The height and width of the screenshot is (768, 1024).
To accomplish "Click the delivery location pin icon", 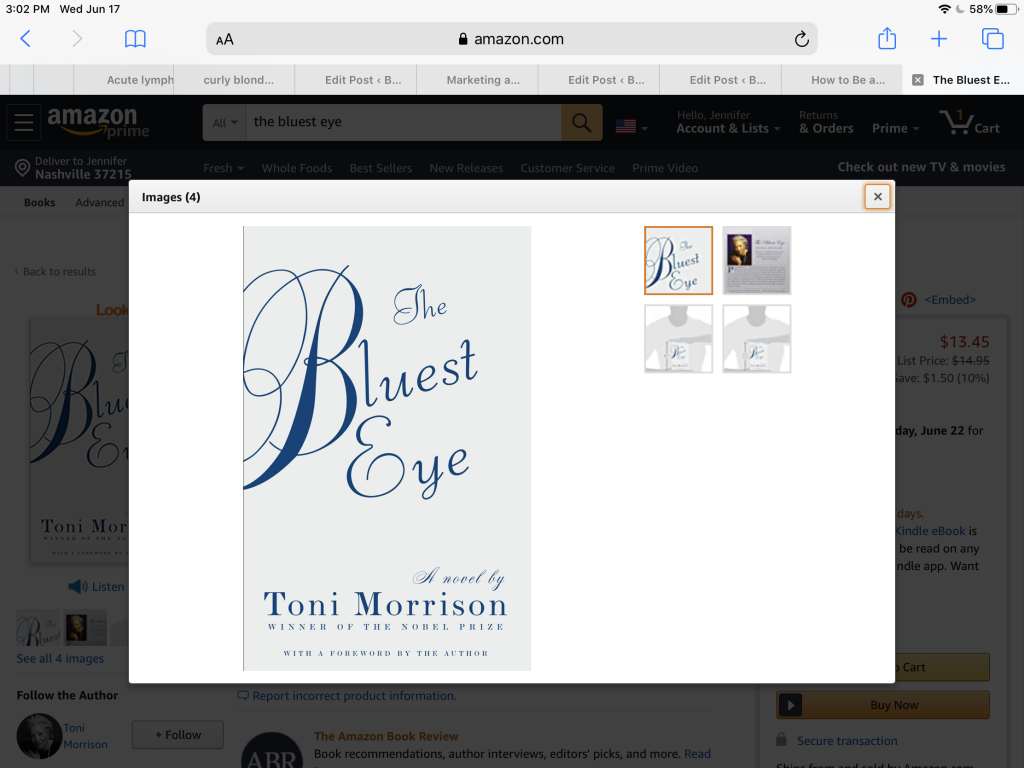I will pyautogui.click(x=22, y=168).
